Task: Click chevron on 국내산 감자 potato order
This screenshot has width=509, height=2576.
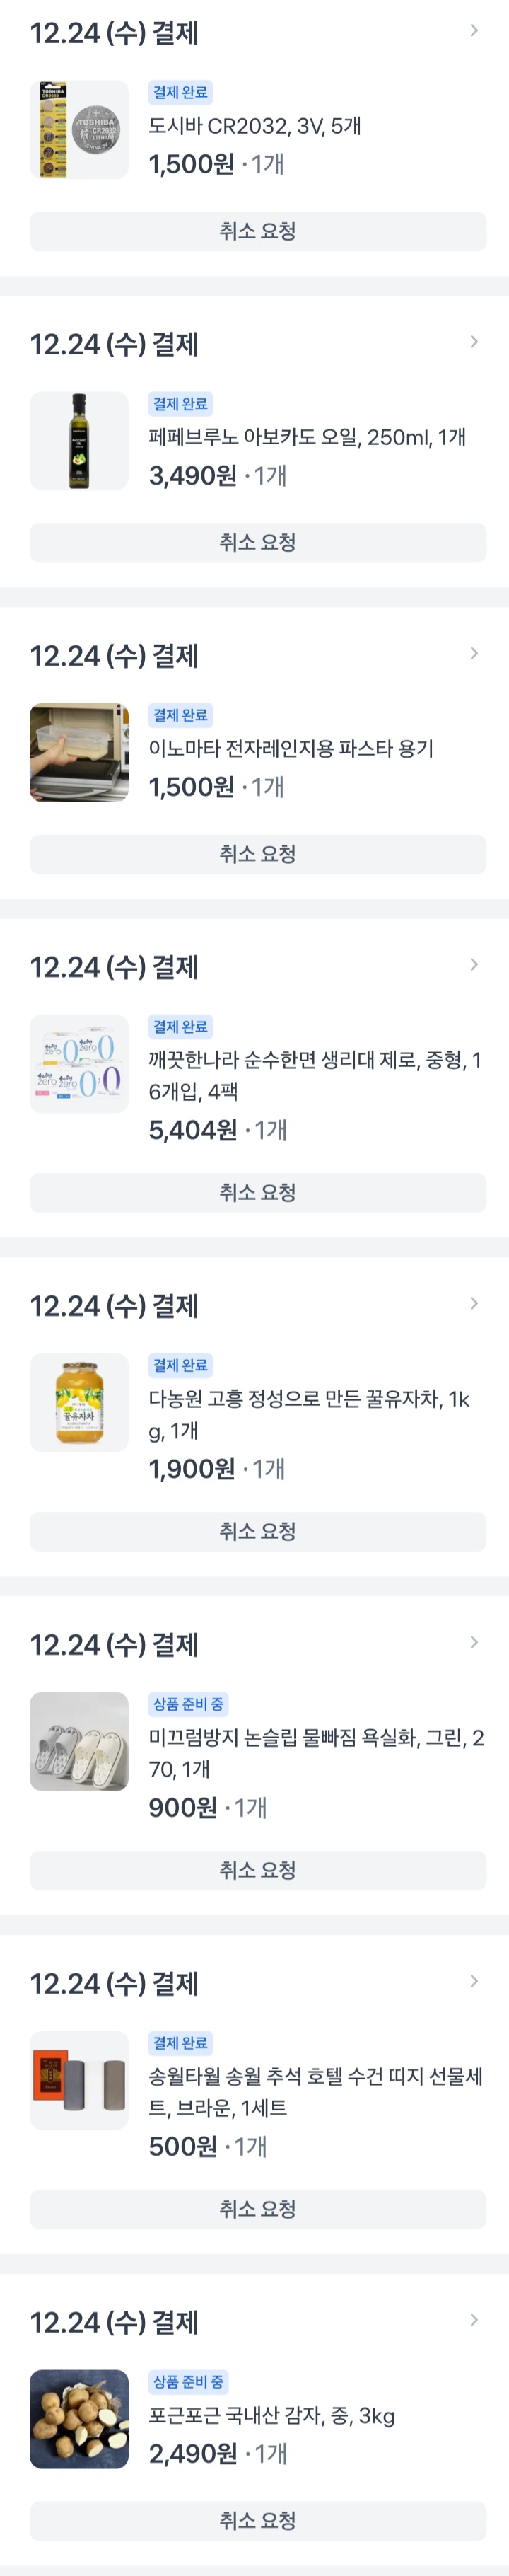Action: coord(474,2320)
